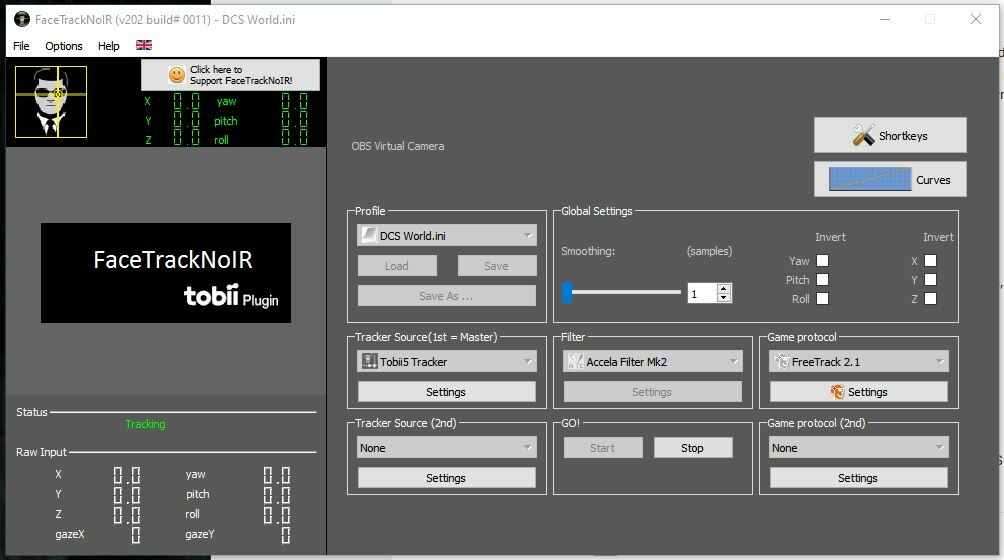Click the gazeX raw input label
This screenshot has width=1004, height=560.
coord(70,534)
